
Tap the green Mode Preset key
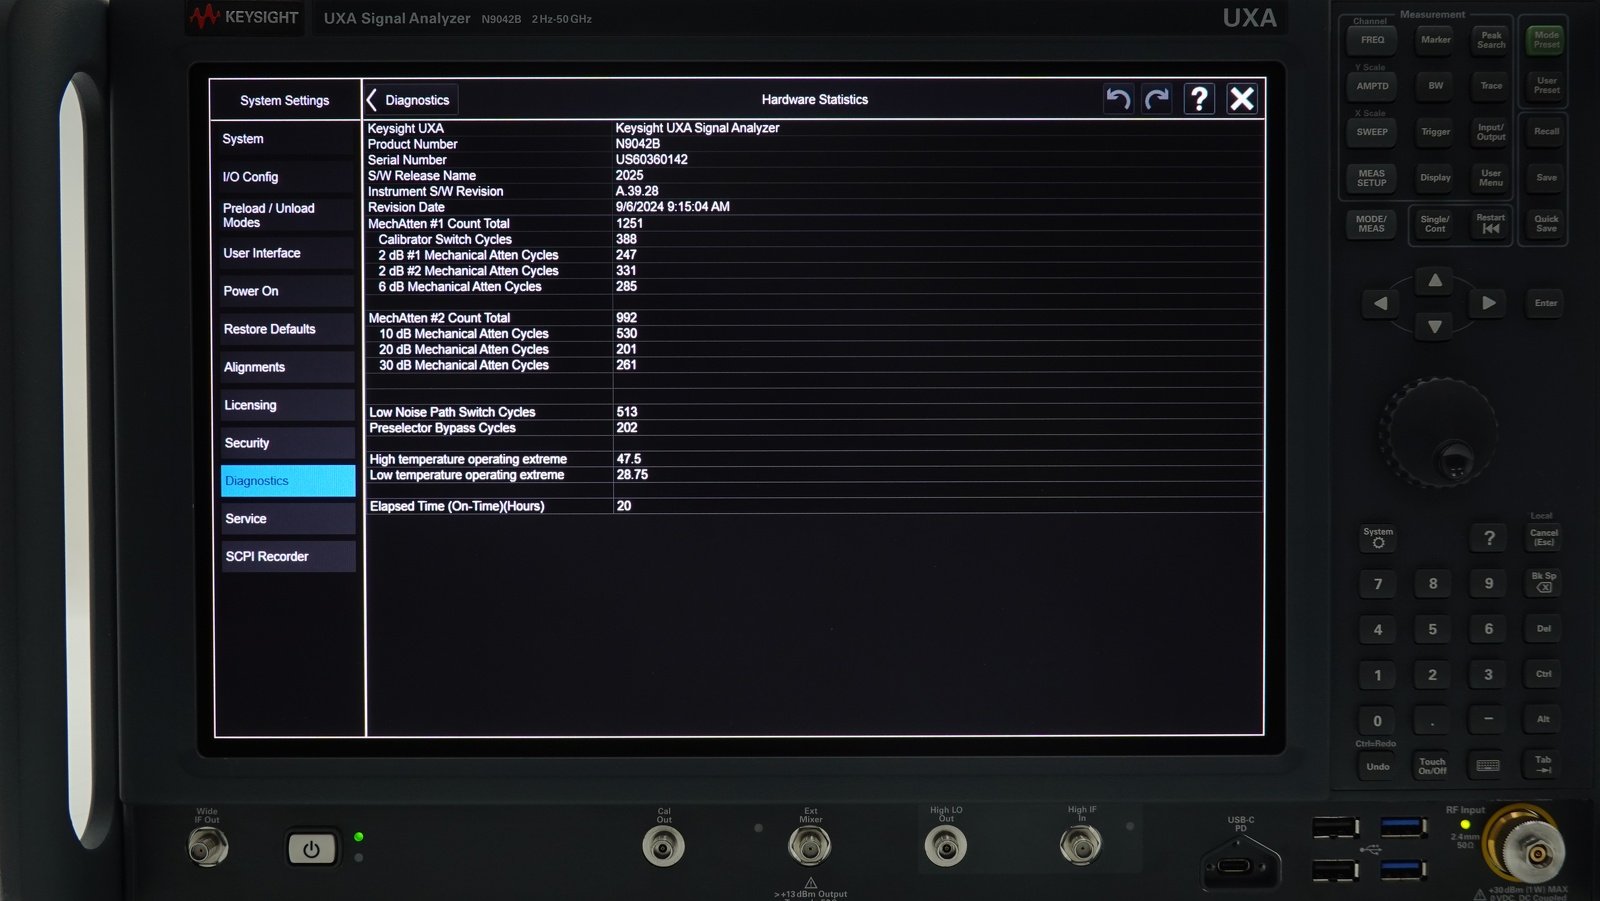point(1546,40)
